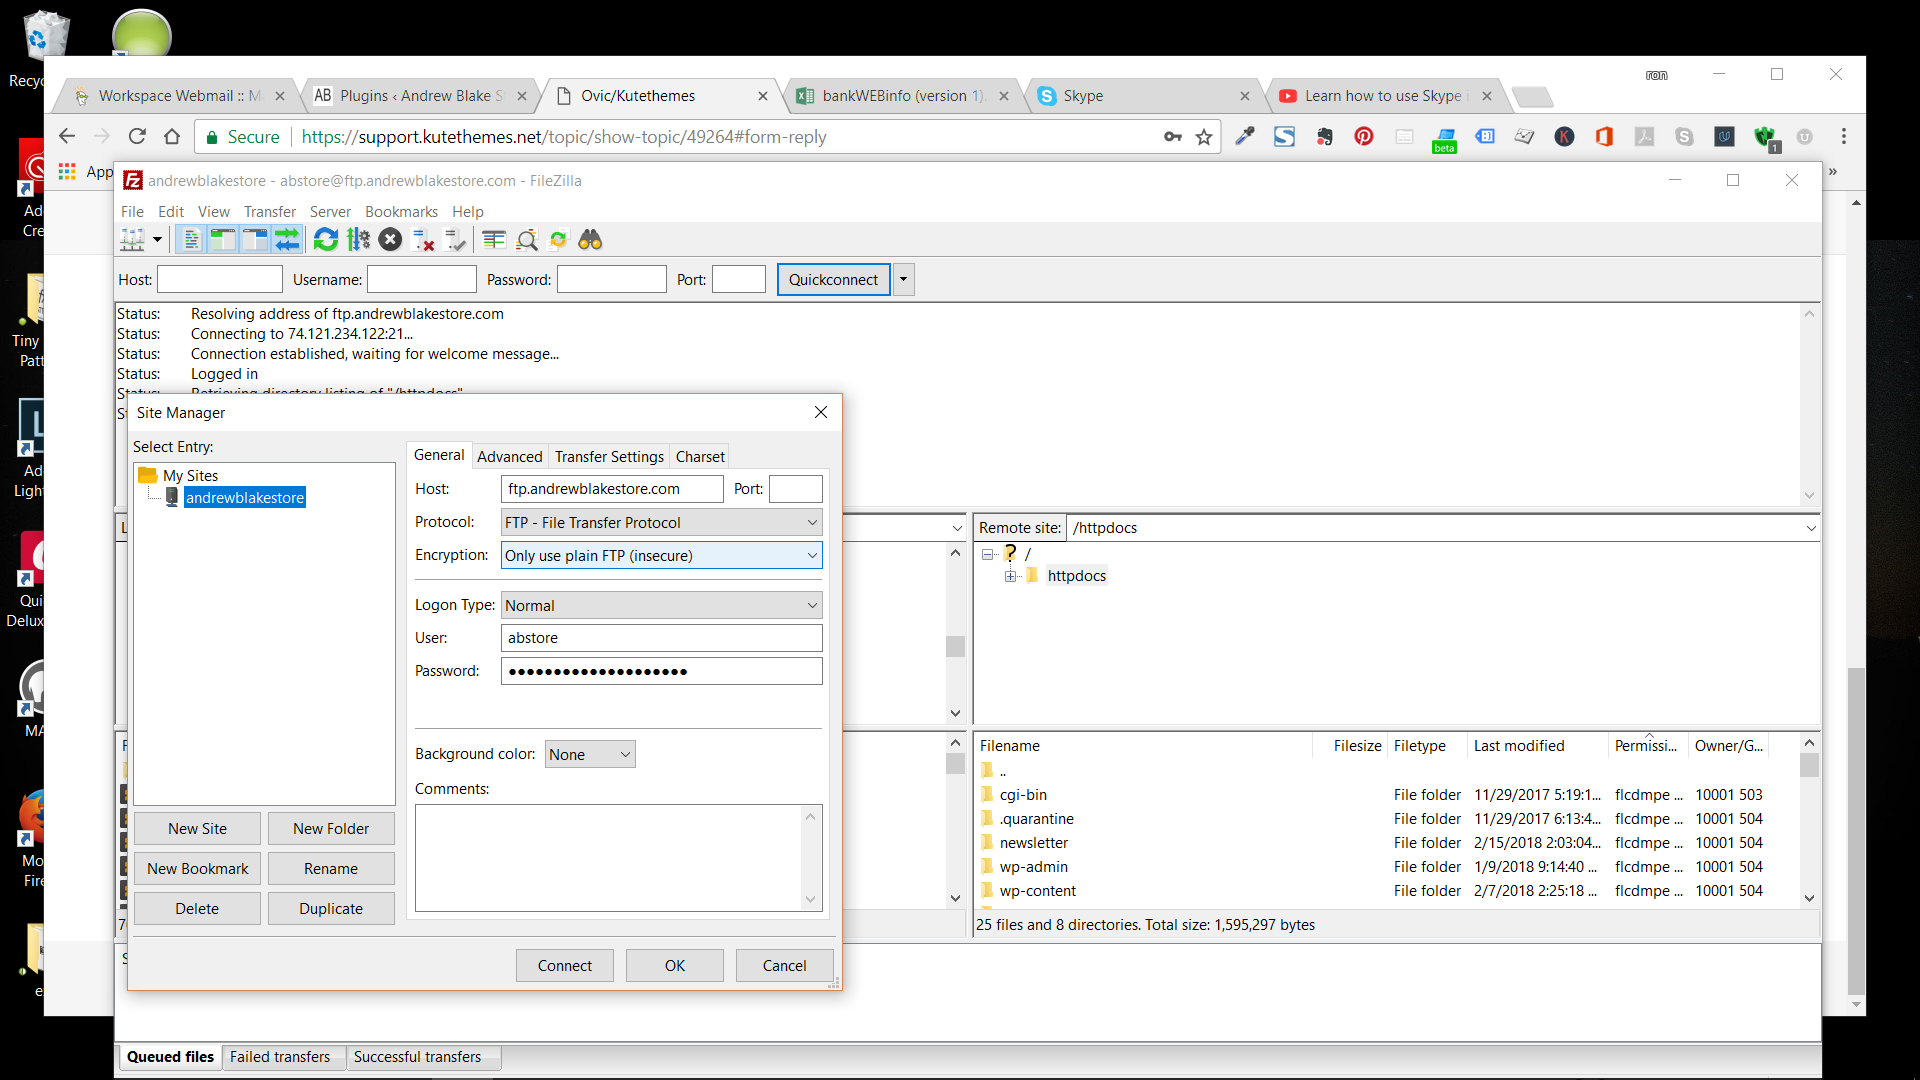The image size is (1920, 1080).
Task: Click the New Bookmark button
Action: pyautogui.click(x=197, y=869)
